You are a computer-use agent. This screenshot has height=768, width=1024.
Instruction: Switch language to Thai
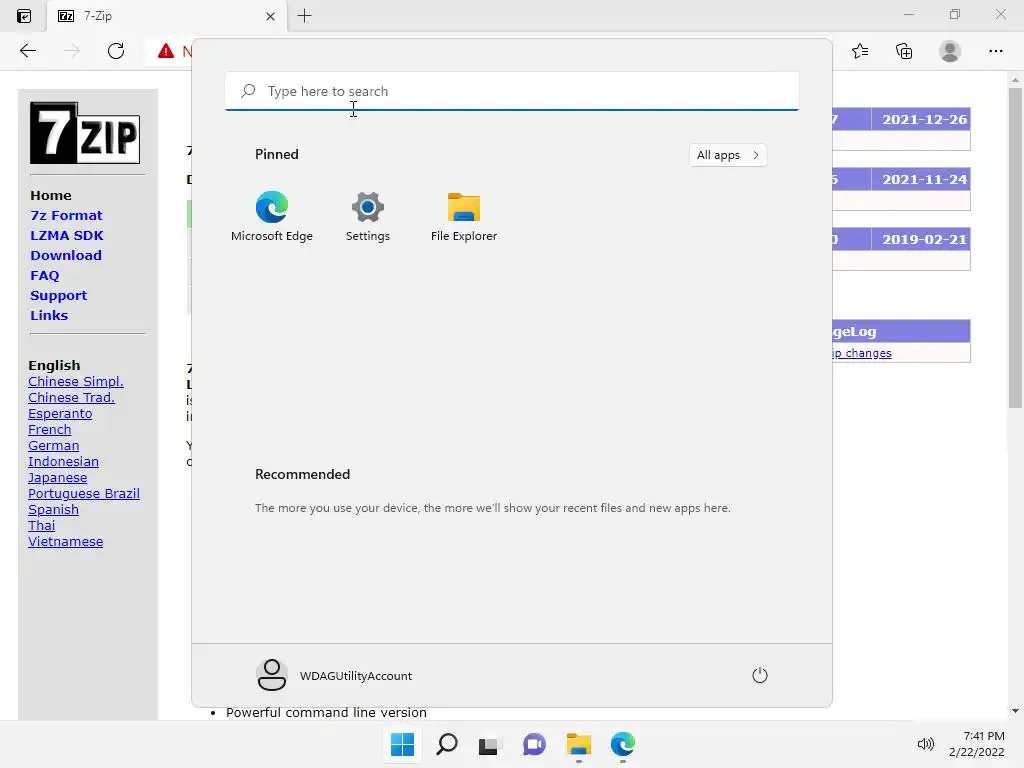42,526
